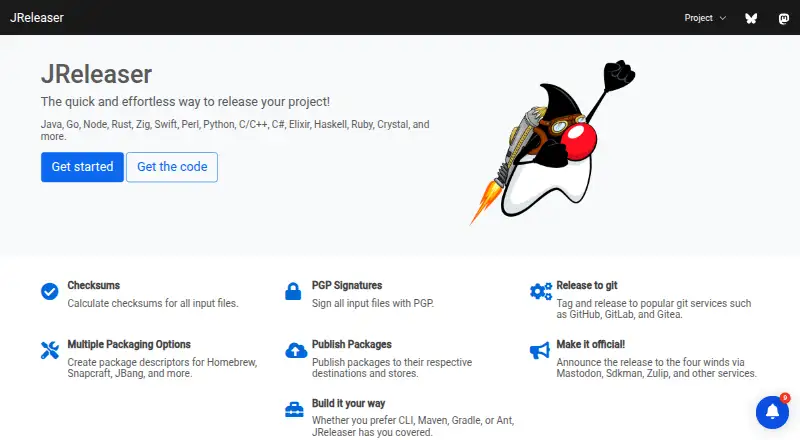This screenshot has height=440, width=800.
Task: Expand the Project dropdown menu
Action: (705, 18)
